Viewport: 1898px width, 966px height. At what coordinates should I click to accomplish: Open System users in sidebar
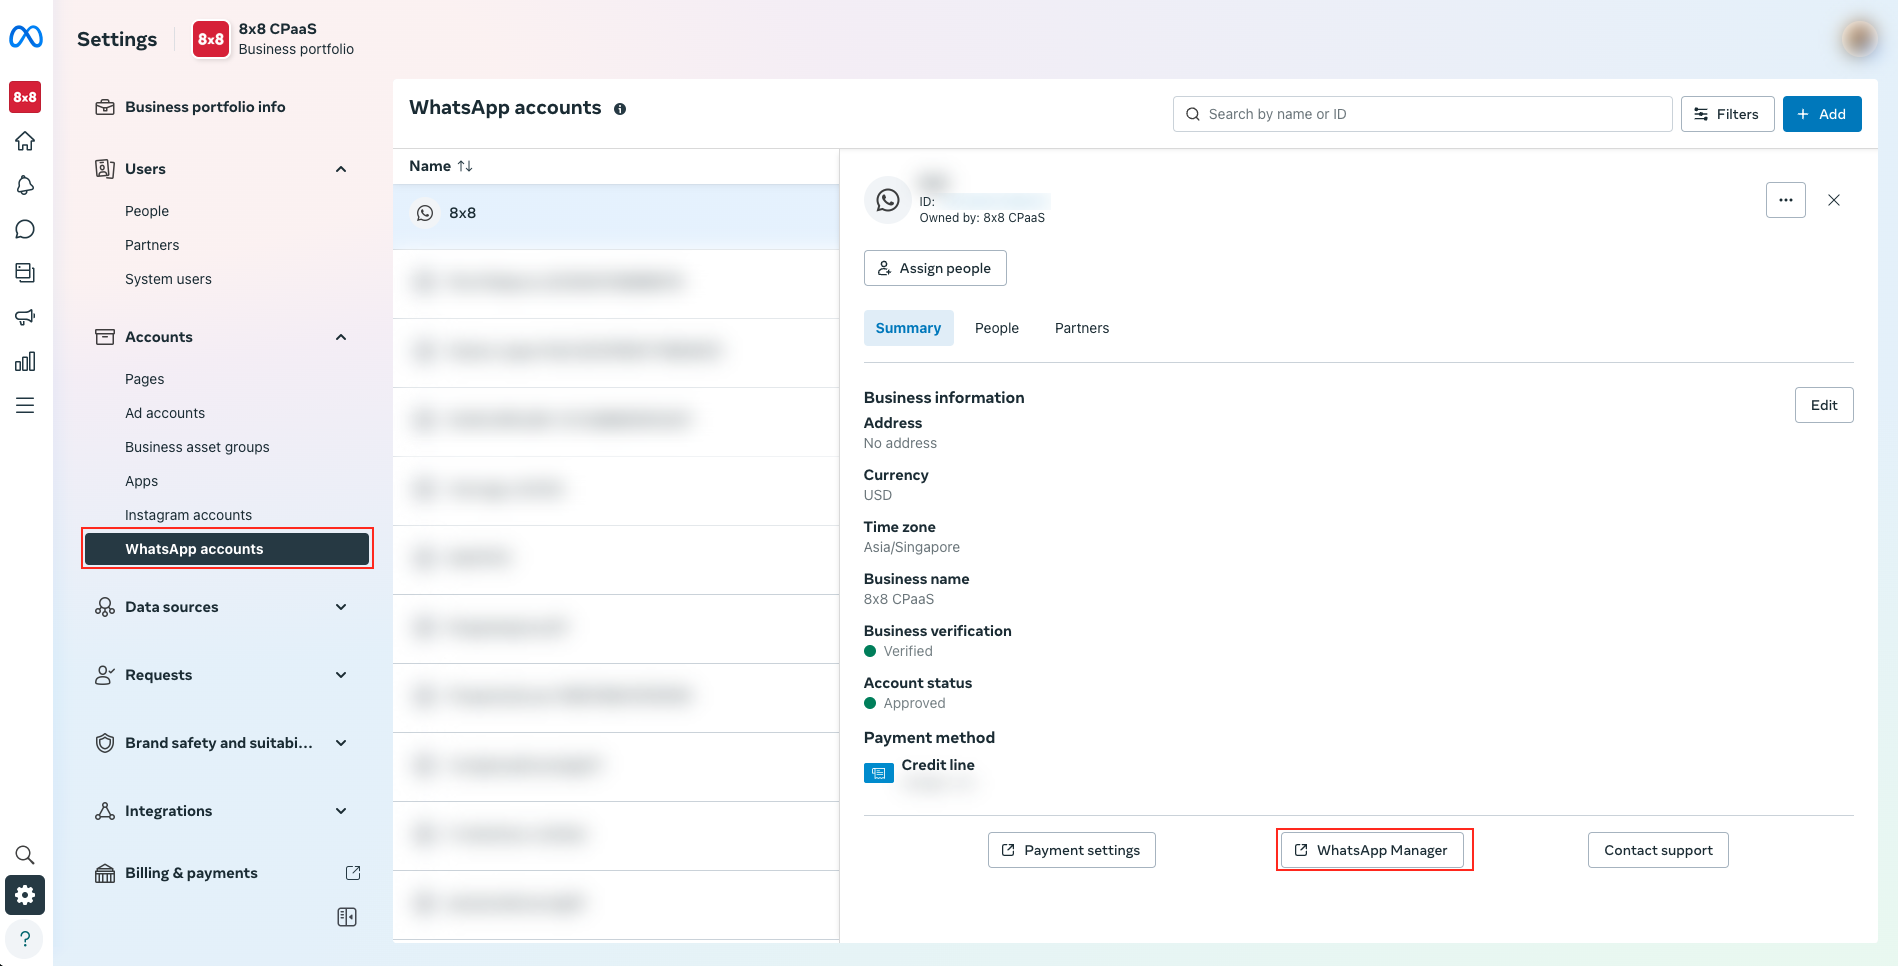tap(168, 279)
